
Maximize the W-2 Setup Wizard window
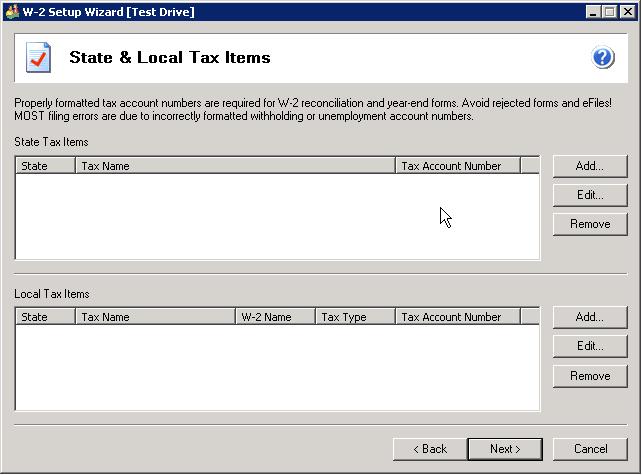point(609,12)
